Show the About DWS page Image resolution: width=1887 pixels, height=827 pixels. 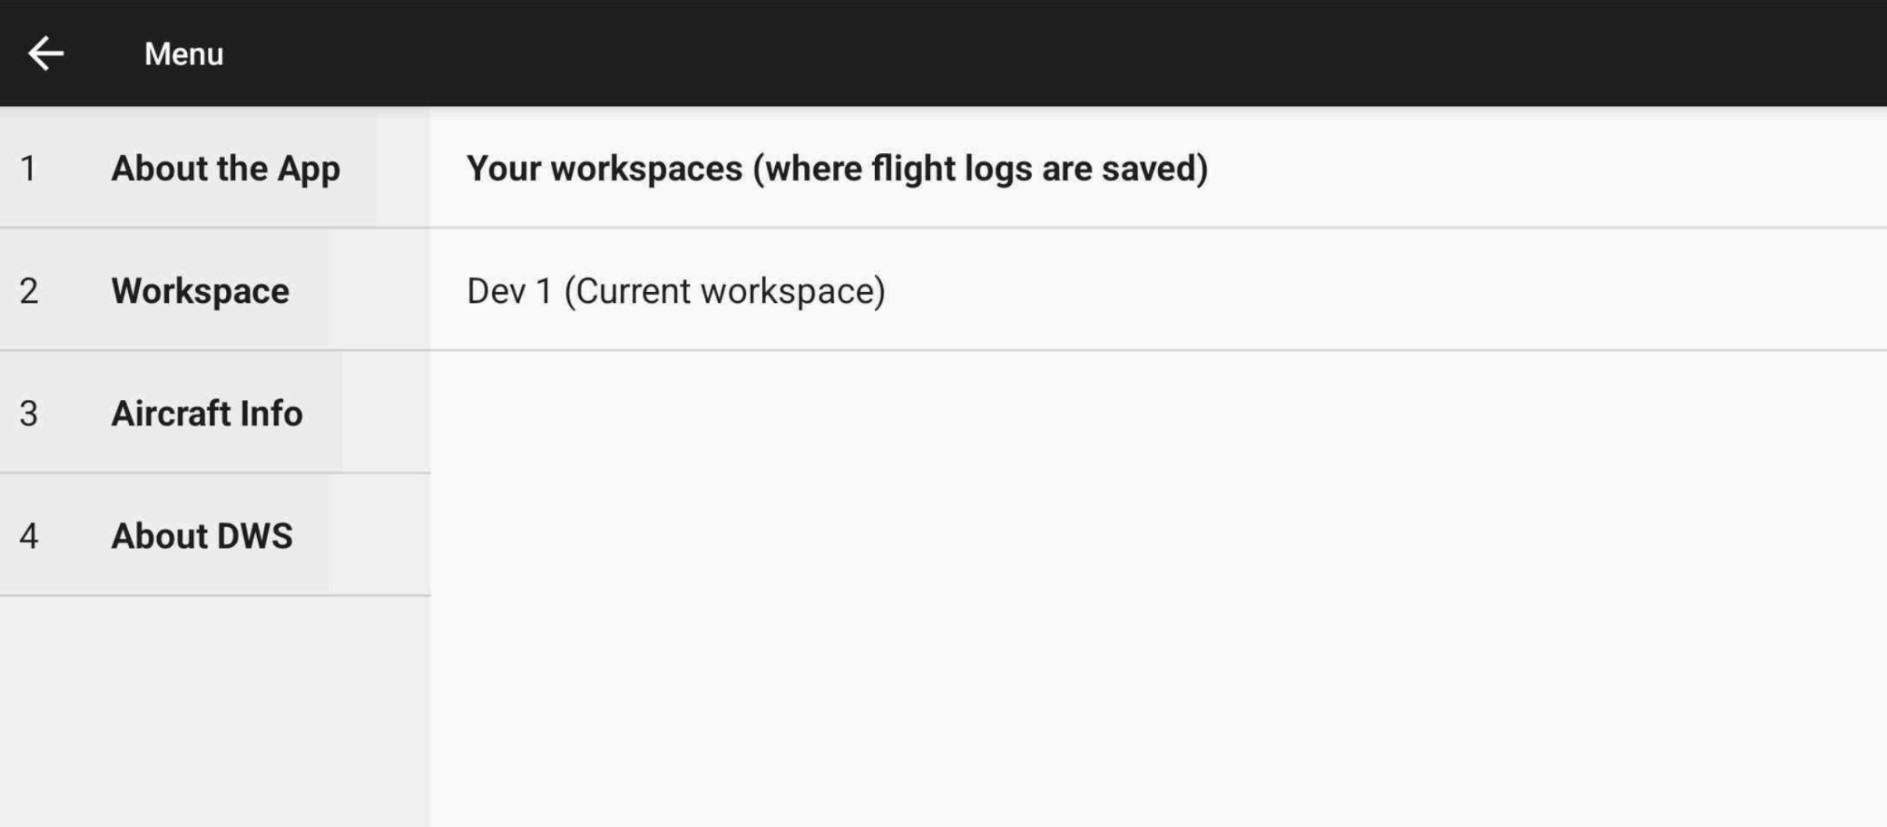[201, 536]
